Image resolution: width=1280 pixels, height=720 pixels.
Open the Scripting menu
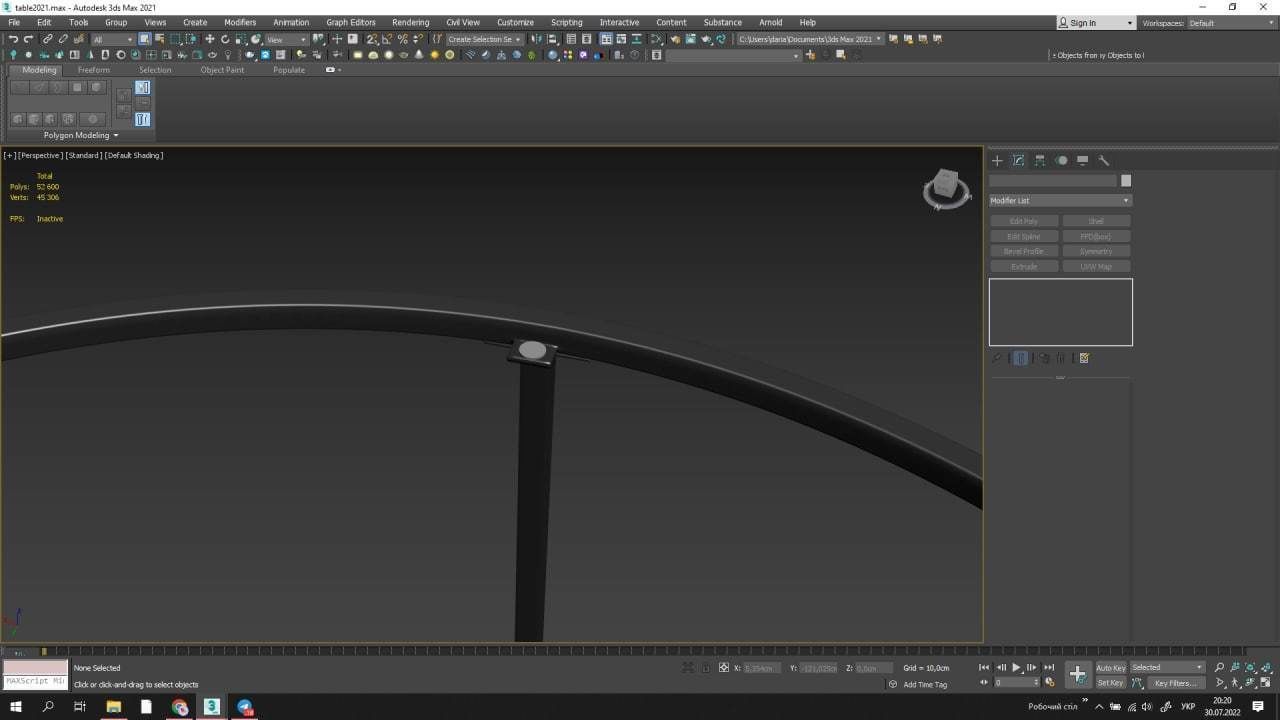coord(566,22)
